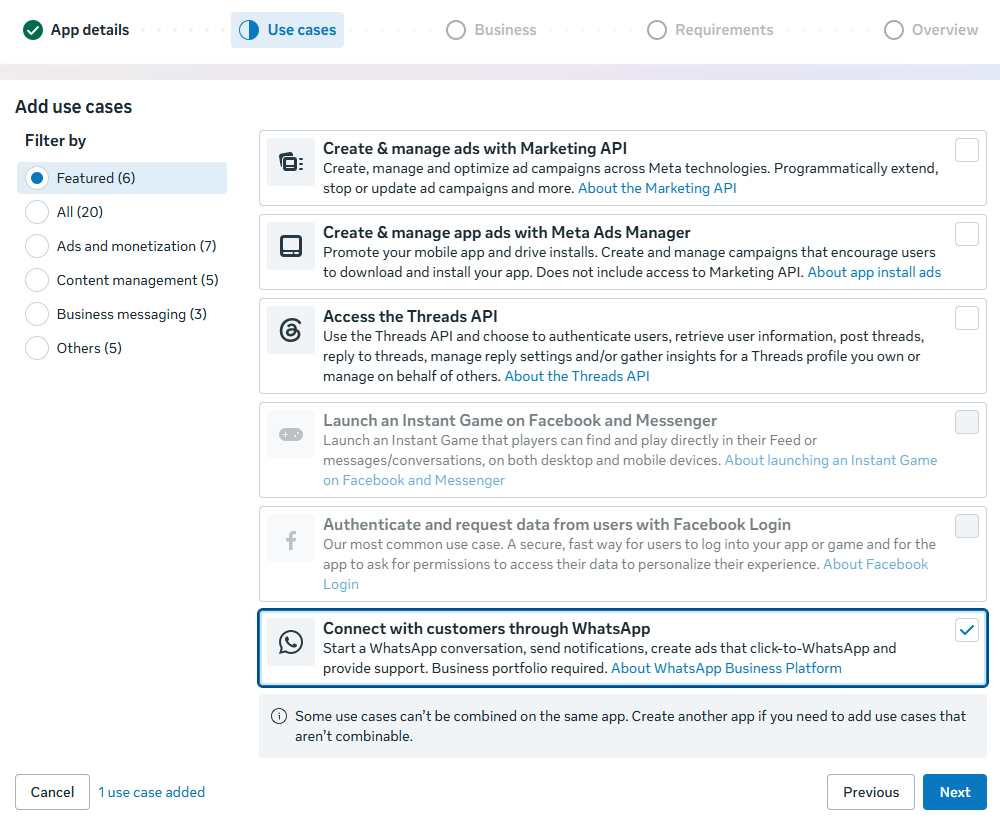Click the Previous button
The width and height of the screenshot is (1000, 820).
pos(871,792)
